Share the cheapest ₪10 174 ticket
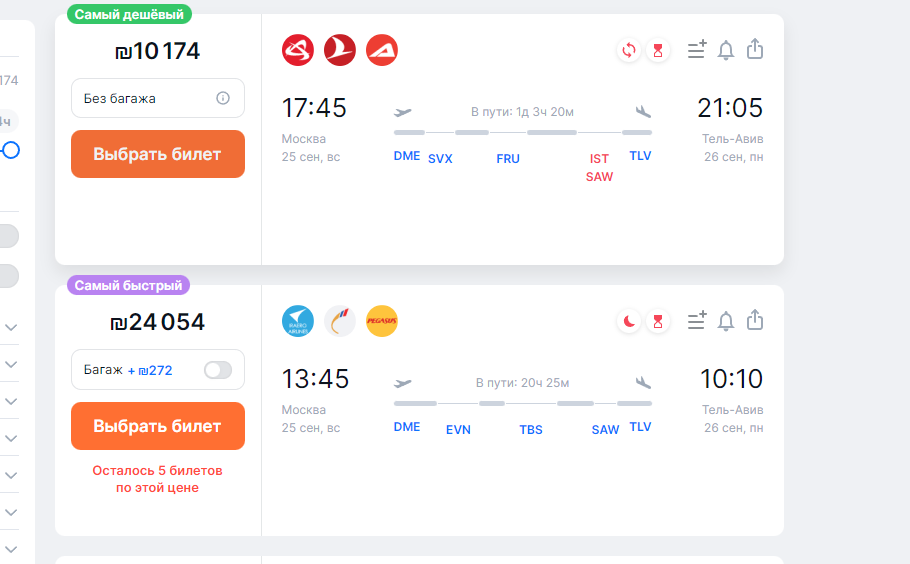This screenshot has height=564, width=910. click(754, 49)
